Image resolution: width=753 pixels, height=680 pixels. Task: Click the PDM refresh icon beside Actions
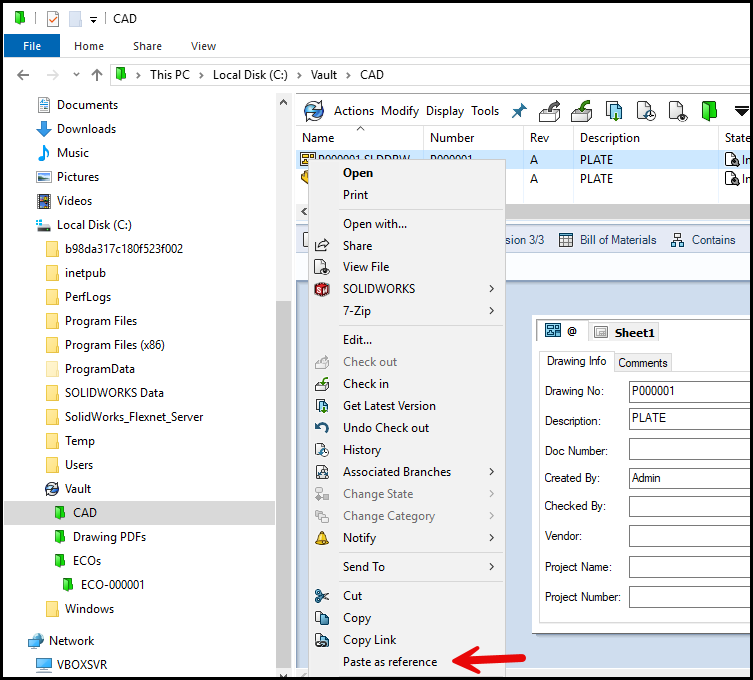coord(314,111)
